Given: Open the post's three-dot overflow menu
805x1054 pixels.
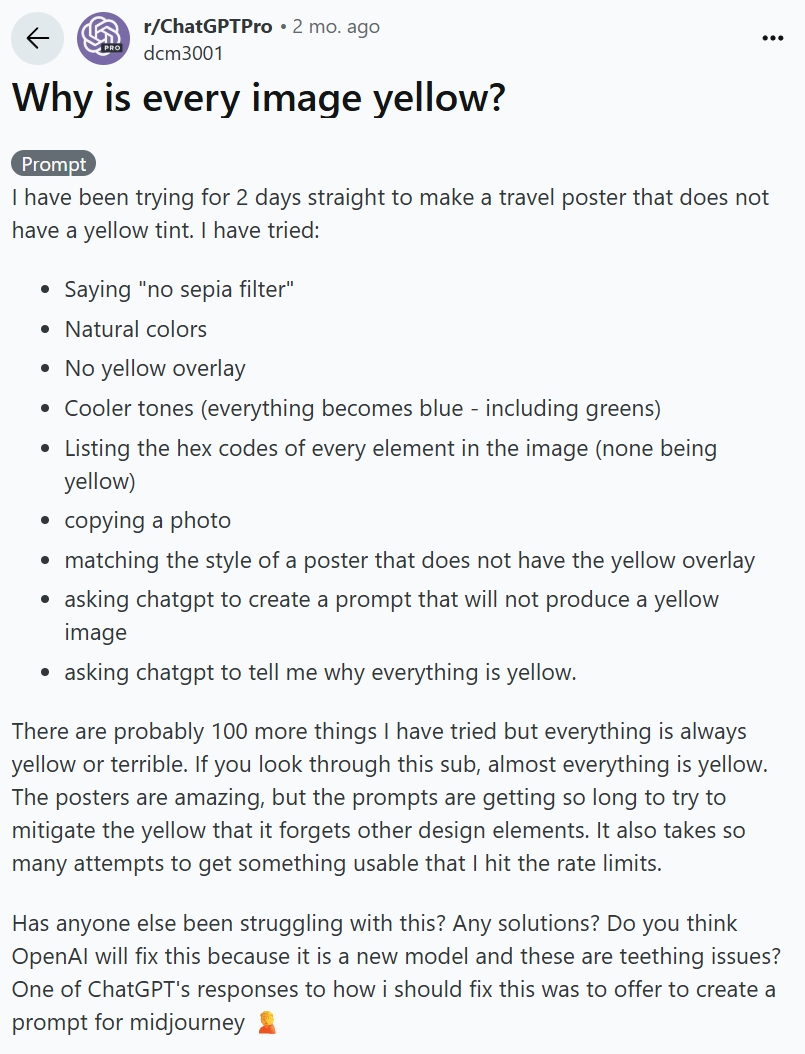Looking at the screenshot, I should [772, 39].
